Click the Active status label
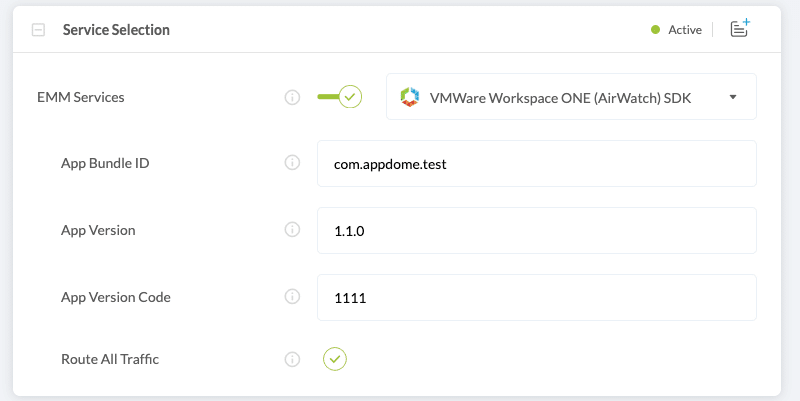 [685, 30]
